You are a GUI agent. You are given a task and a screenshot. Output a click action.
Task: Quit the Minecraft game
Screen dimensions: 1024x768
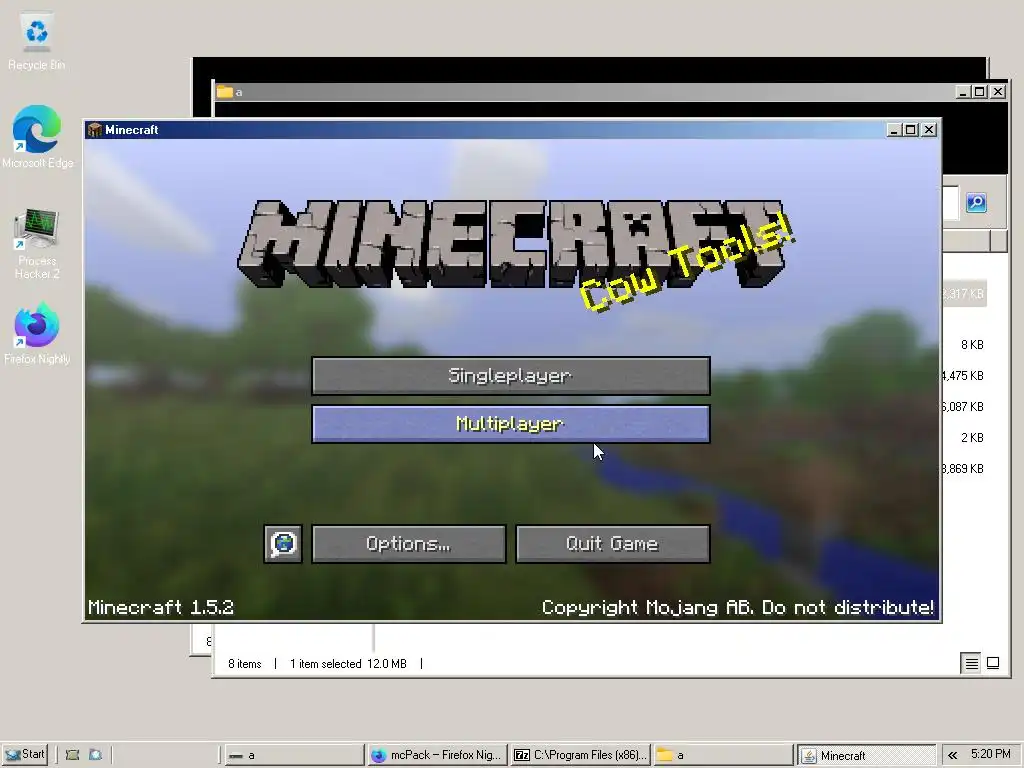point(613,543)
